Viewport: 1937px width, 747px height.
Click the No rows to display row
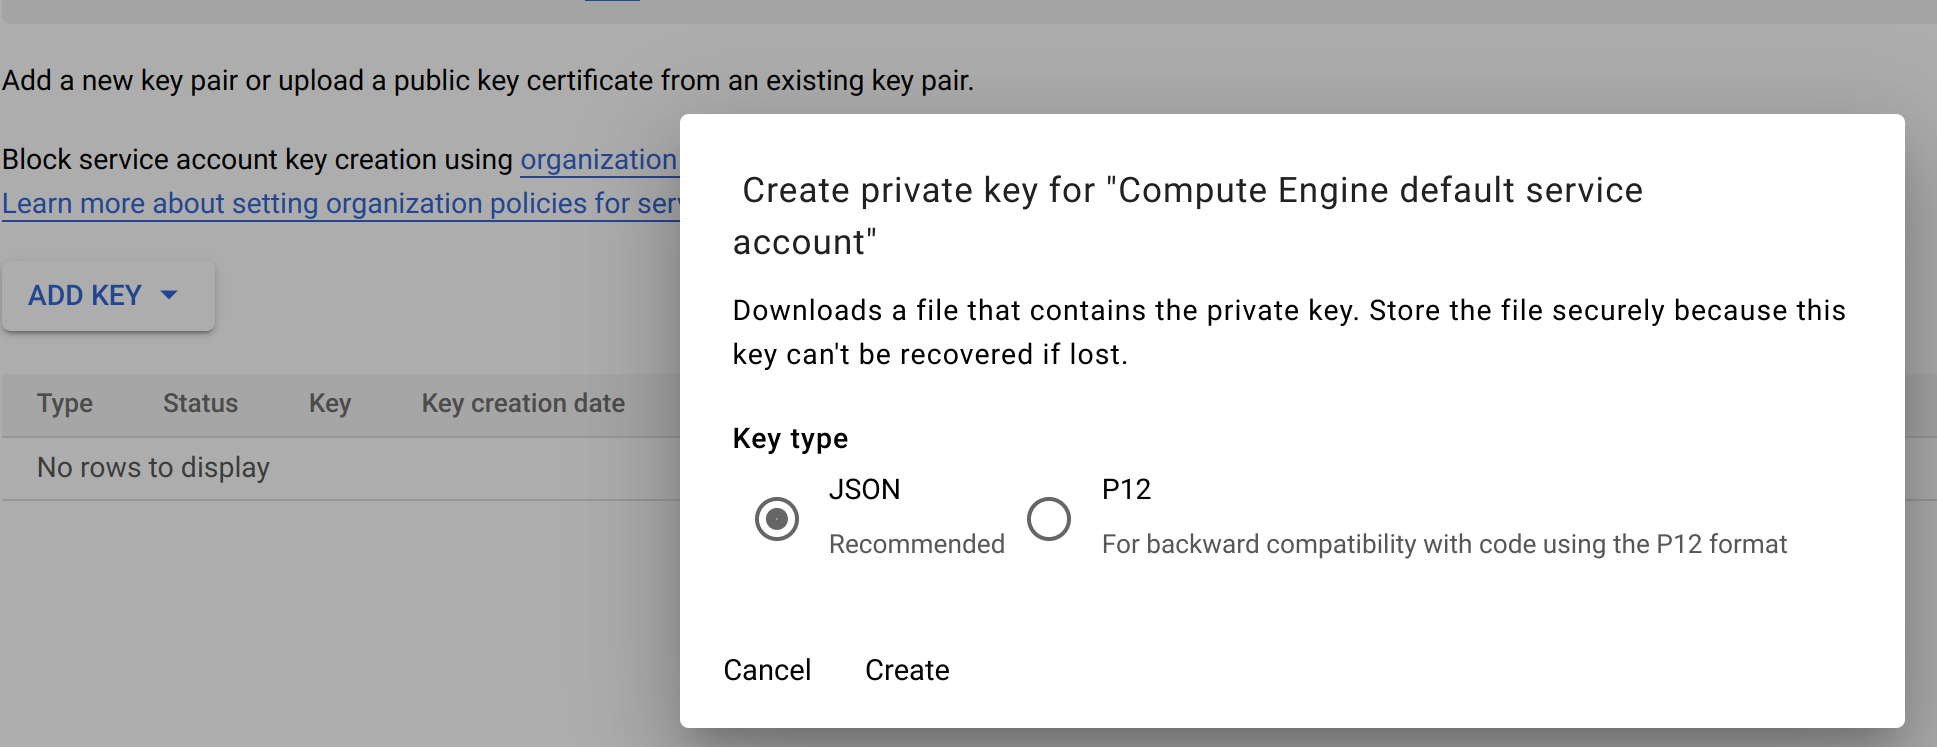pos(153,468)
